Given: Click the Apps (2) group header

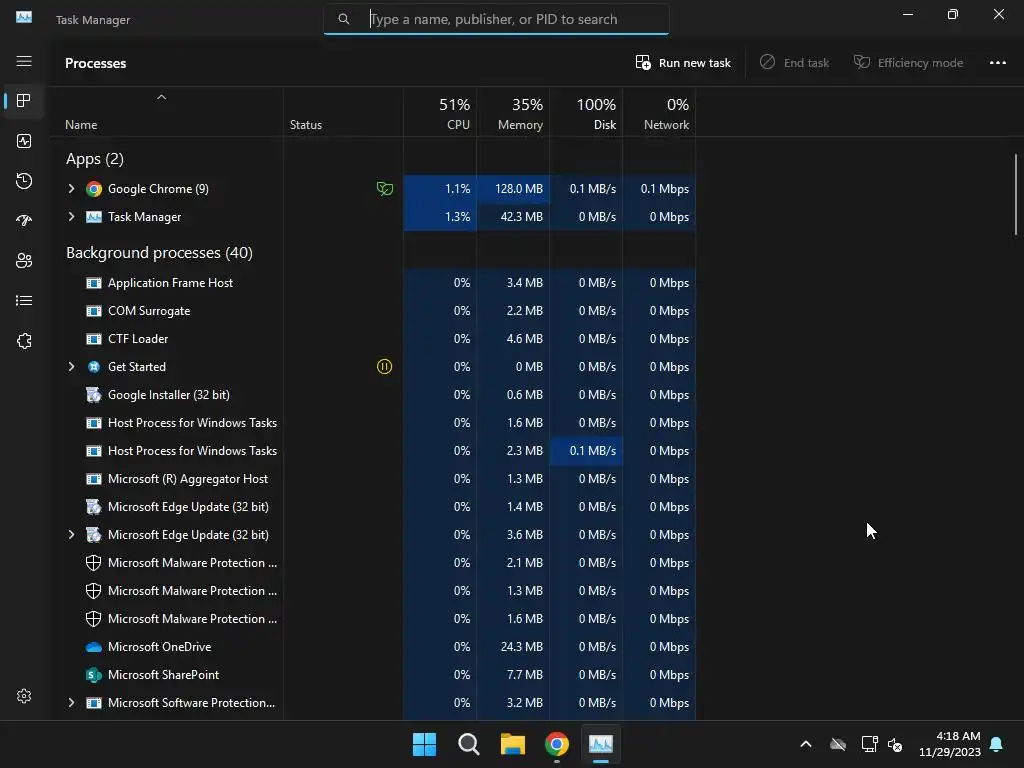Looking at the screenshot, I should point(95,159).
